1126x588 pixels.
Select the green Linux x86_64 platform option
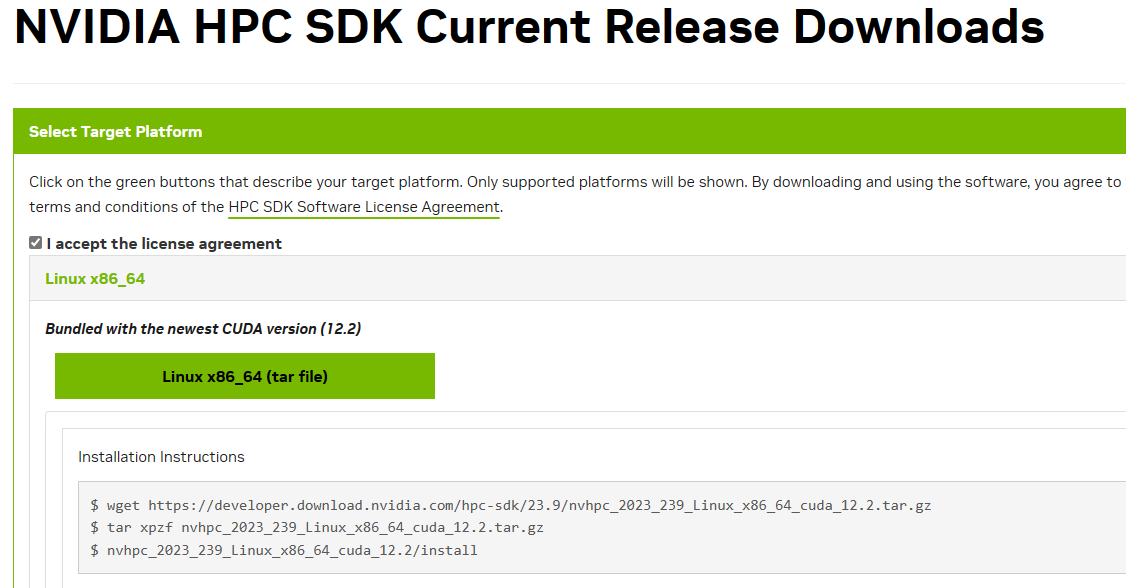pyautogui.click(x=95, y=279)
